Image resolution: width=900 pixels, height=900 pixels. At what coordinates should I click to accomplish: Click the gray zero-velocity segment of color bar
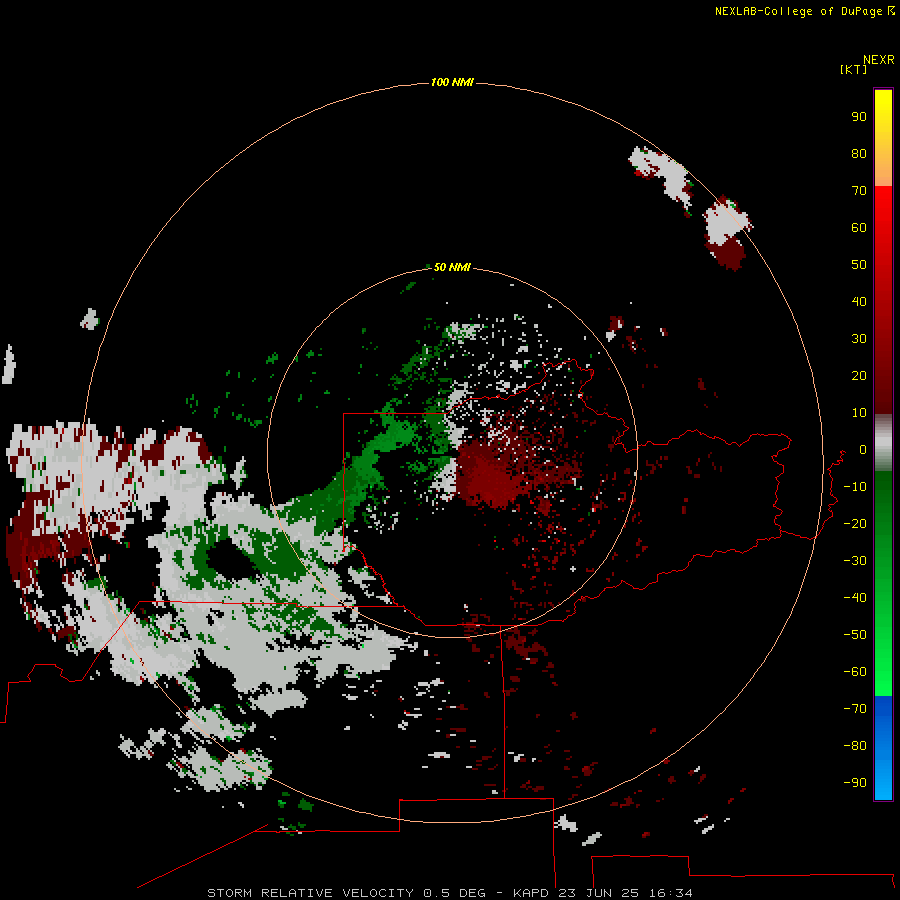click(883, 443)
